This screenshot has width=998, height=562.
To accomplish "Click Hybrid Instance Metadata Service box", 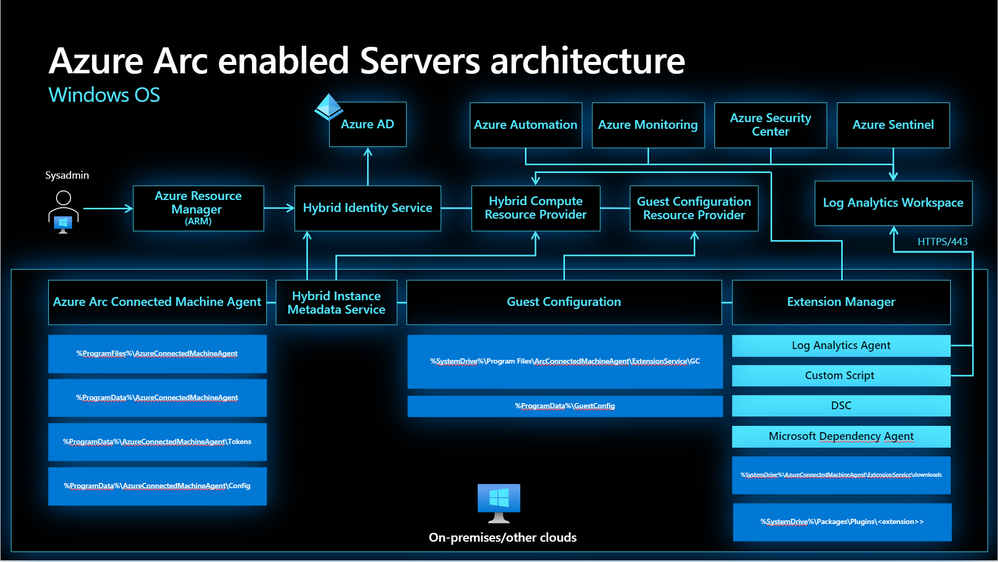I will (336, 302).
